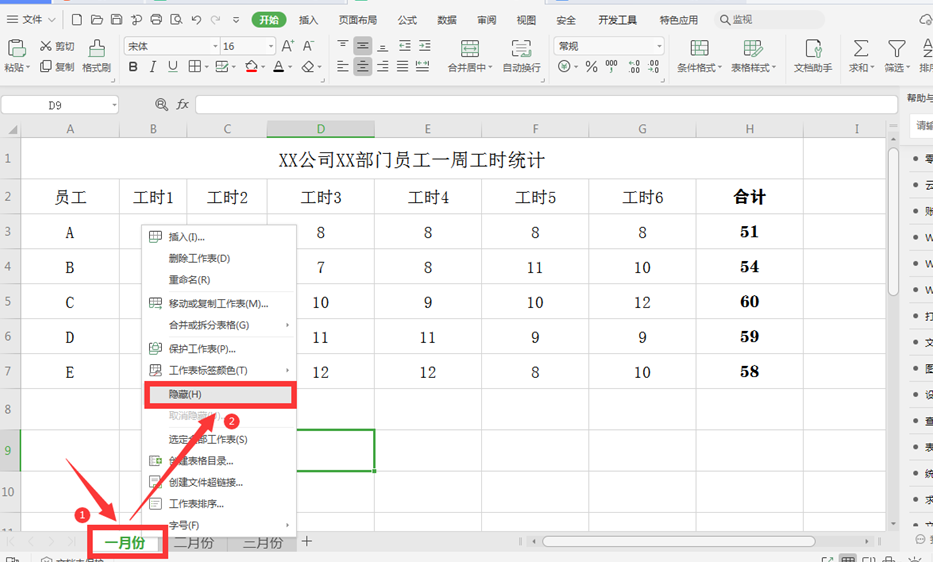Toggle Italic formatting
The height and width of the screenshot is (562, 933).
click(x=152, y=67)
